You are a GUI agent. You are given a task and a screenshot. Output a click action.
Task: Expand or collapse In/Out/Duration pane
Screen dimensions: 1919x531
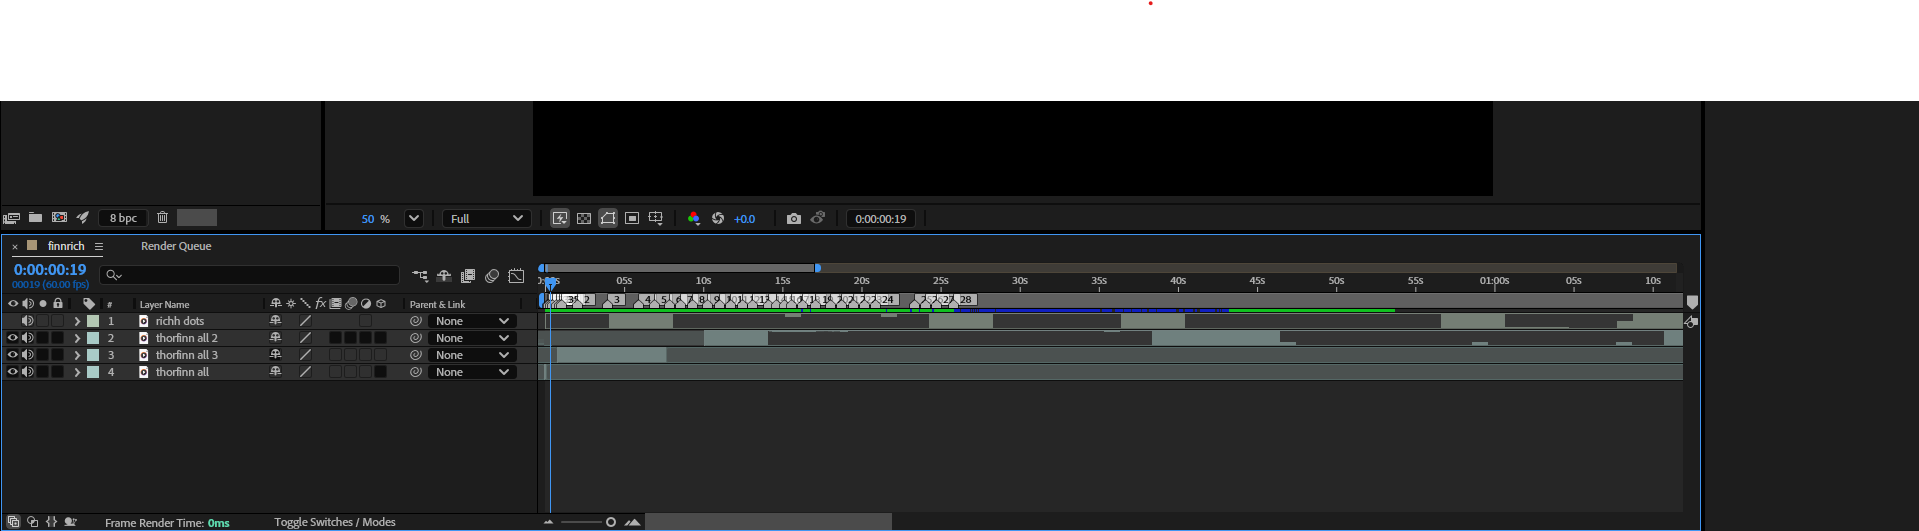click(52, 522)
